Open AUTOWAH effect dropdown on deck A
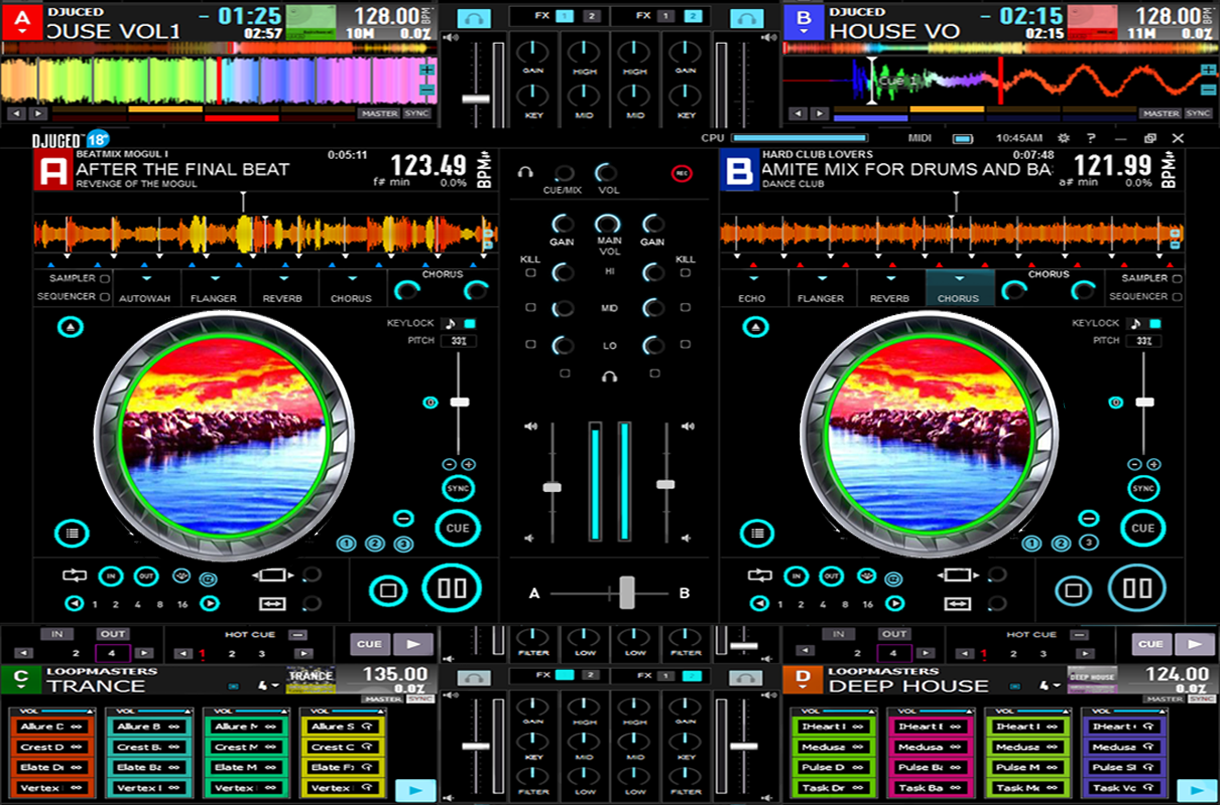 pyautogui.click(x=146, y=279)
